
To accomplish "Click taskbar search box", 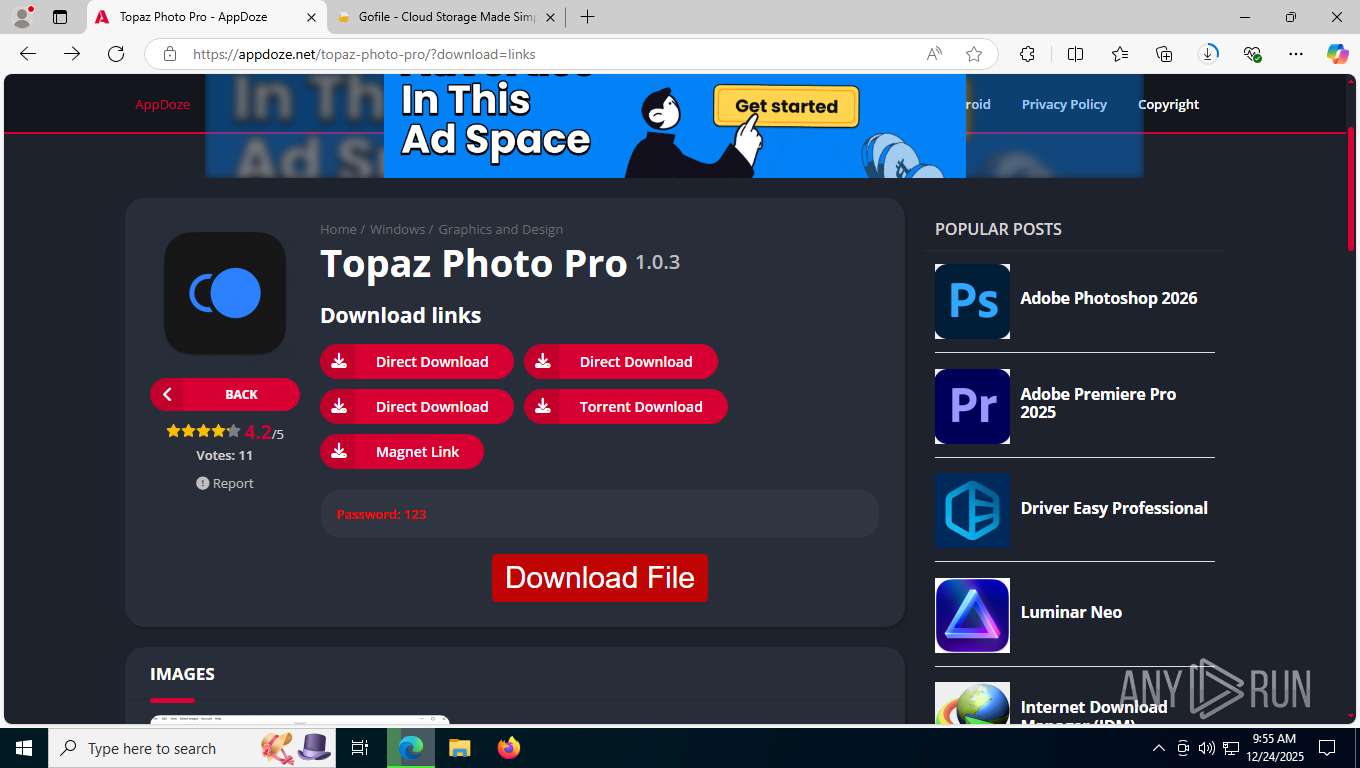I will [x=192, y=748].
